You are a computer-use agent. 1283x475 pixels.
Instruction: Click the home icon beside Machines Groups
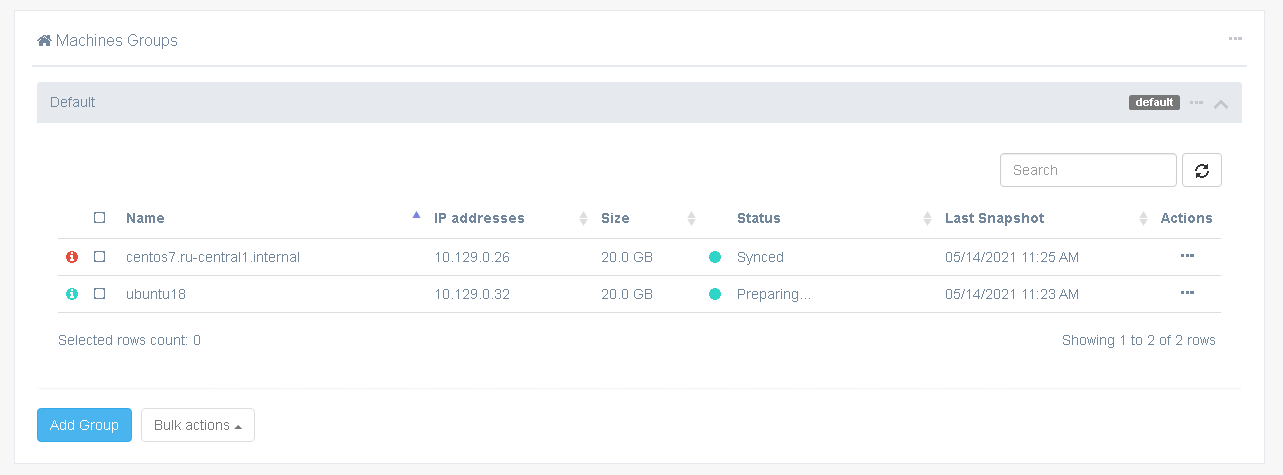point(44,41)
